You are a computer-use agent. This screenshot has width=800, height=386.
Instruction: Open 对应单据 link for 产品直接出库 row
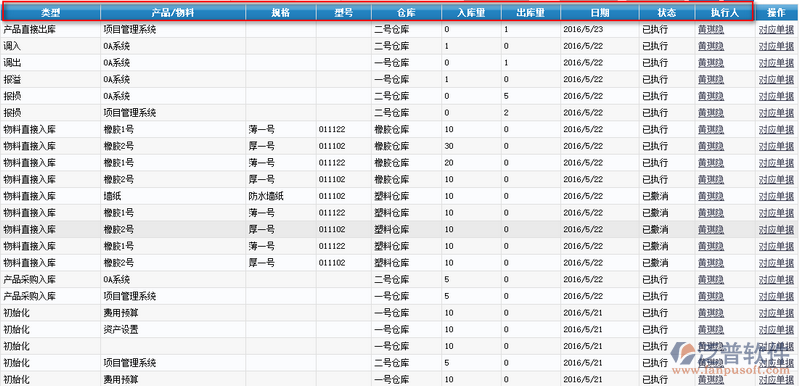coord(776,30)
